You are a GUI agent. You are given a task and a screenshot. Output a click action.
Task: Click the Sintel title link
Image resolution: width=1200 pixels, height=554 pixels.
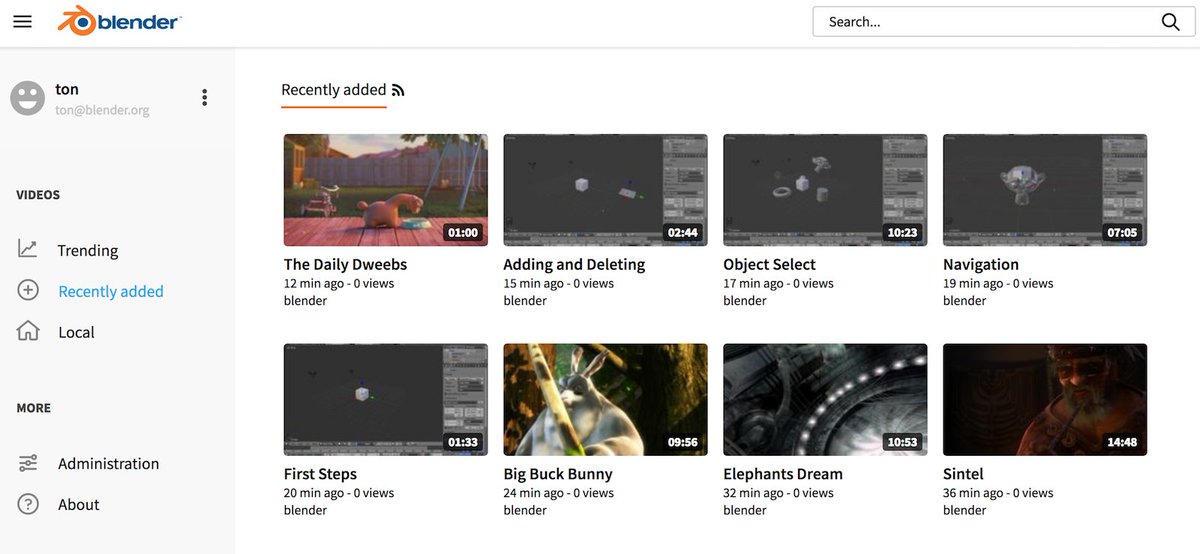point(963,474)
